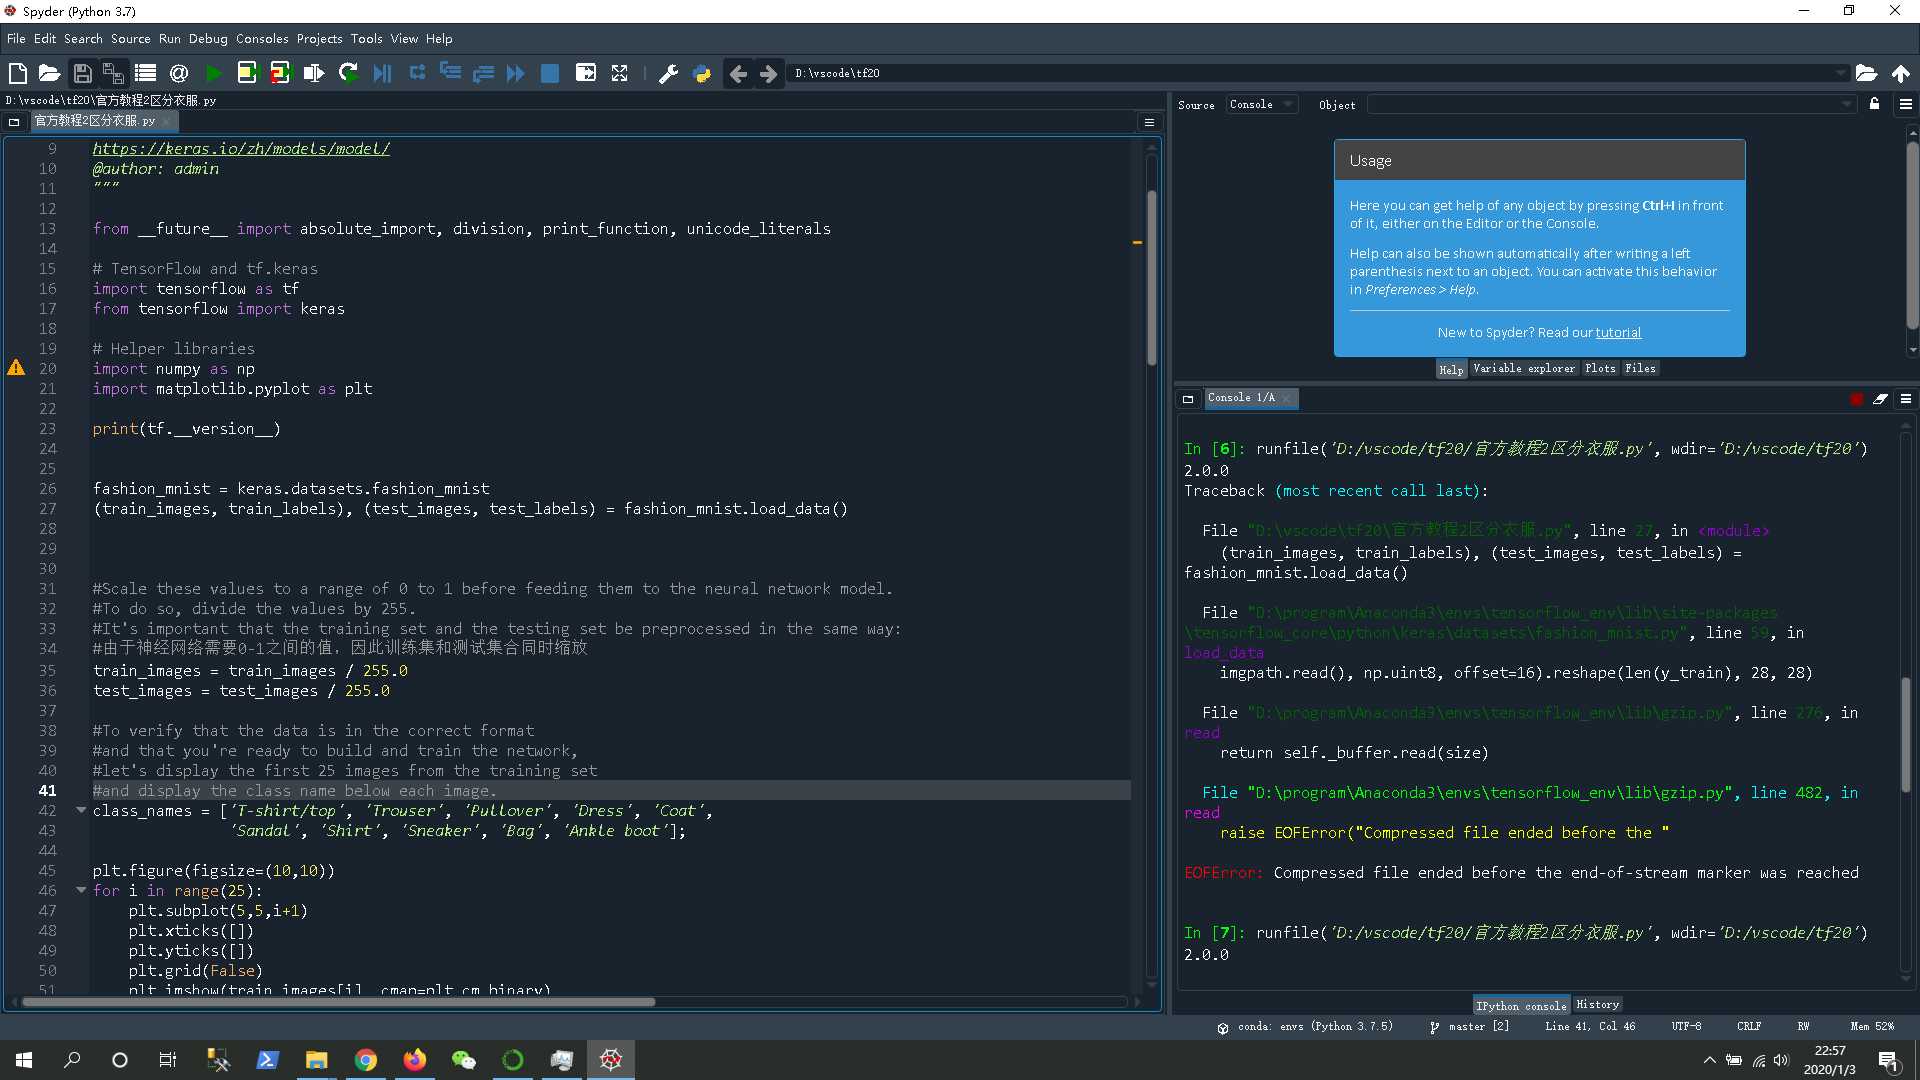Collapse the class_names fold arrow on line 42
Screen dimensions: 1920x1080
tap(81, 810)
